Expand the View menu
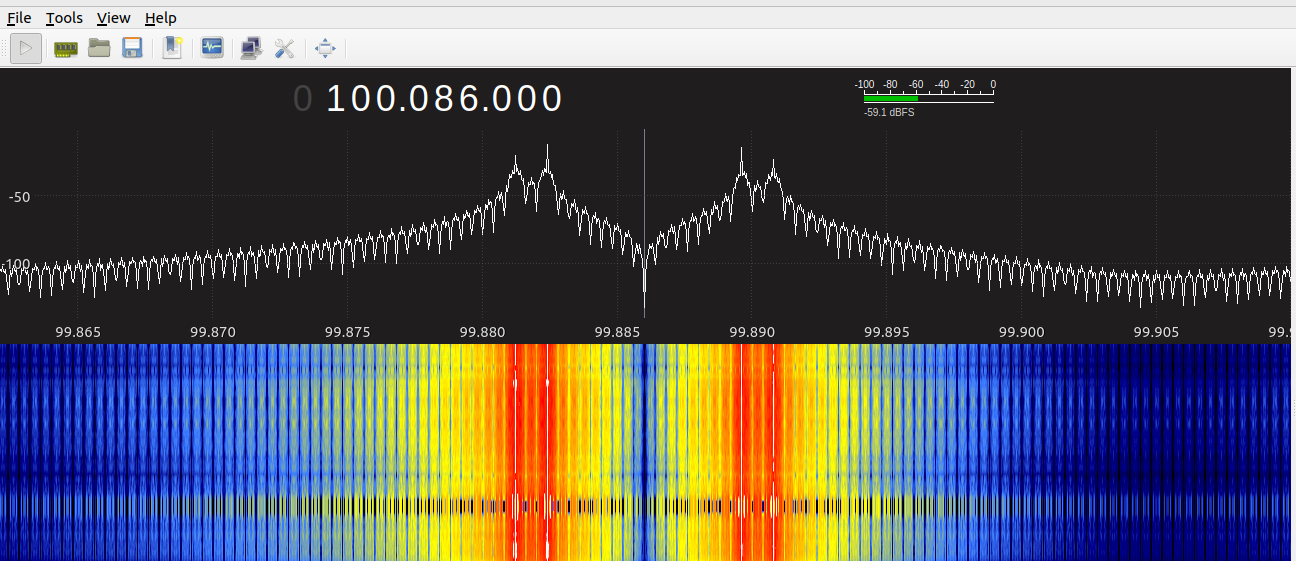 113,18
